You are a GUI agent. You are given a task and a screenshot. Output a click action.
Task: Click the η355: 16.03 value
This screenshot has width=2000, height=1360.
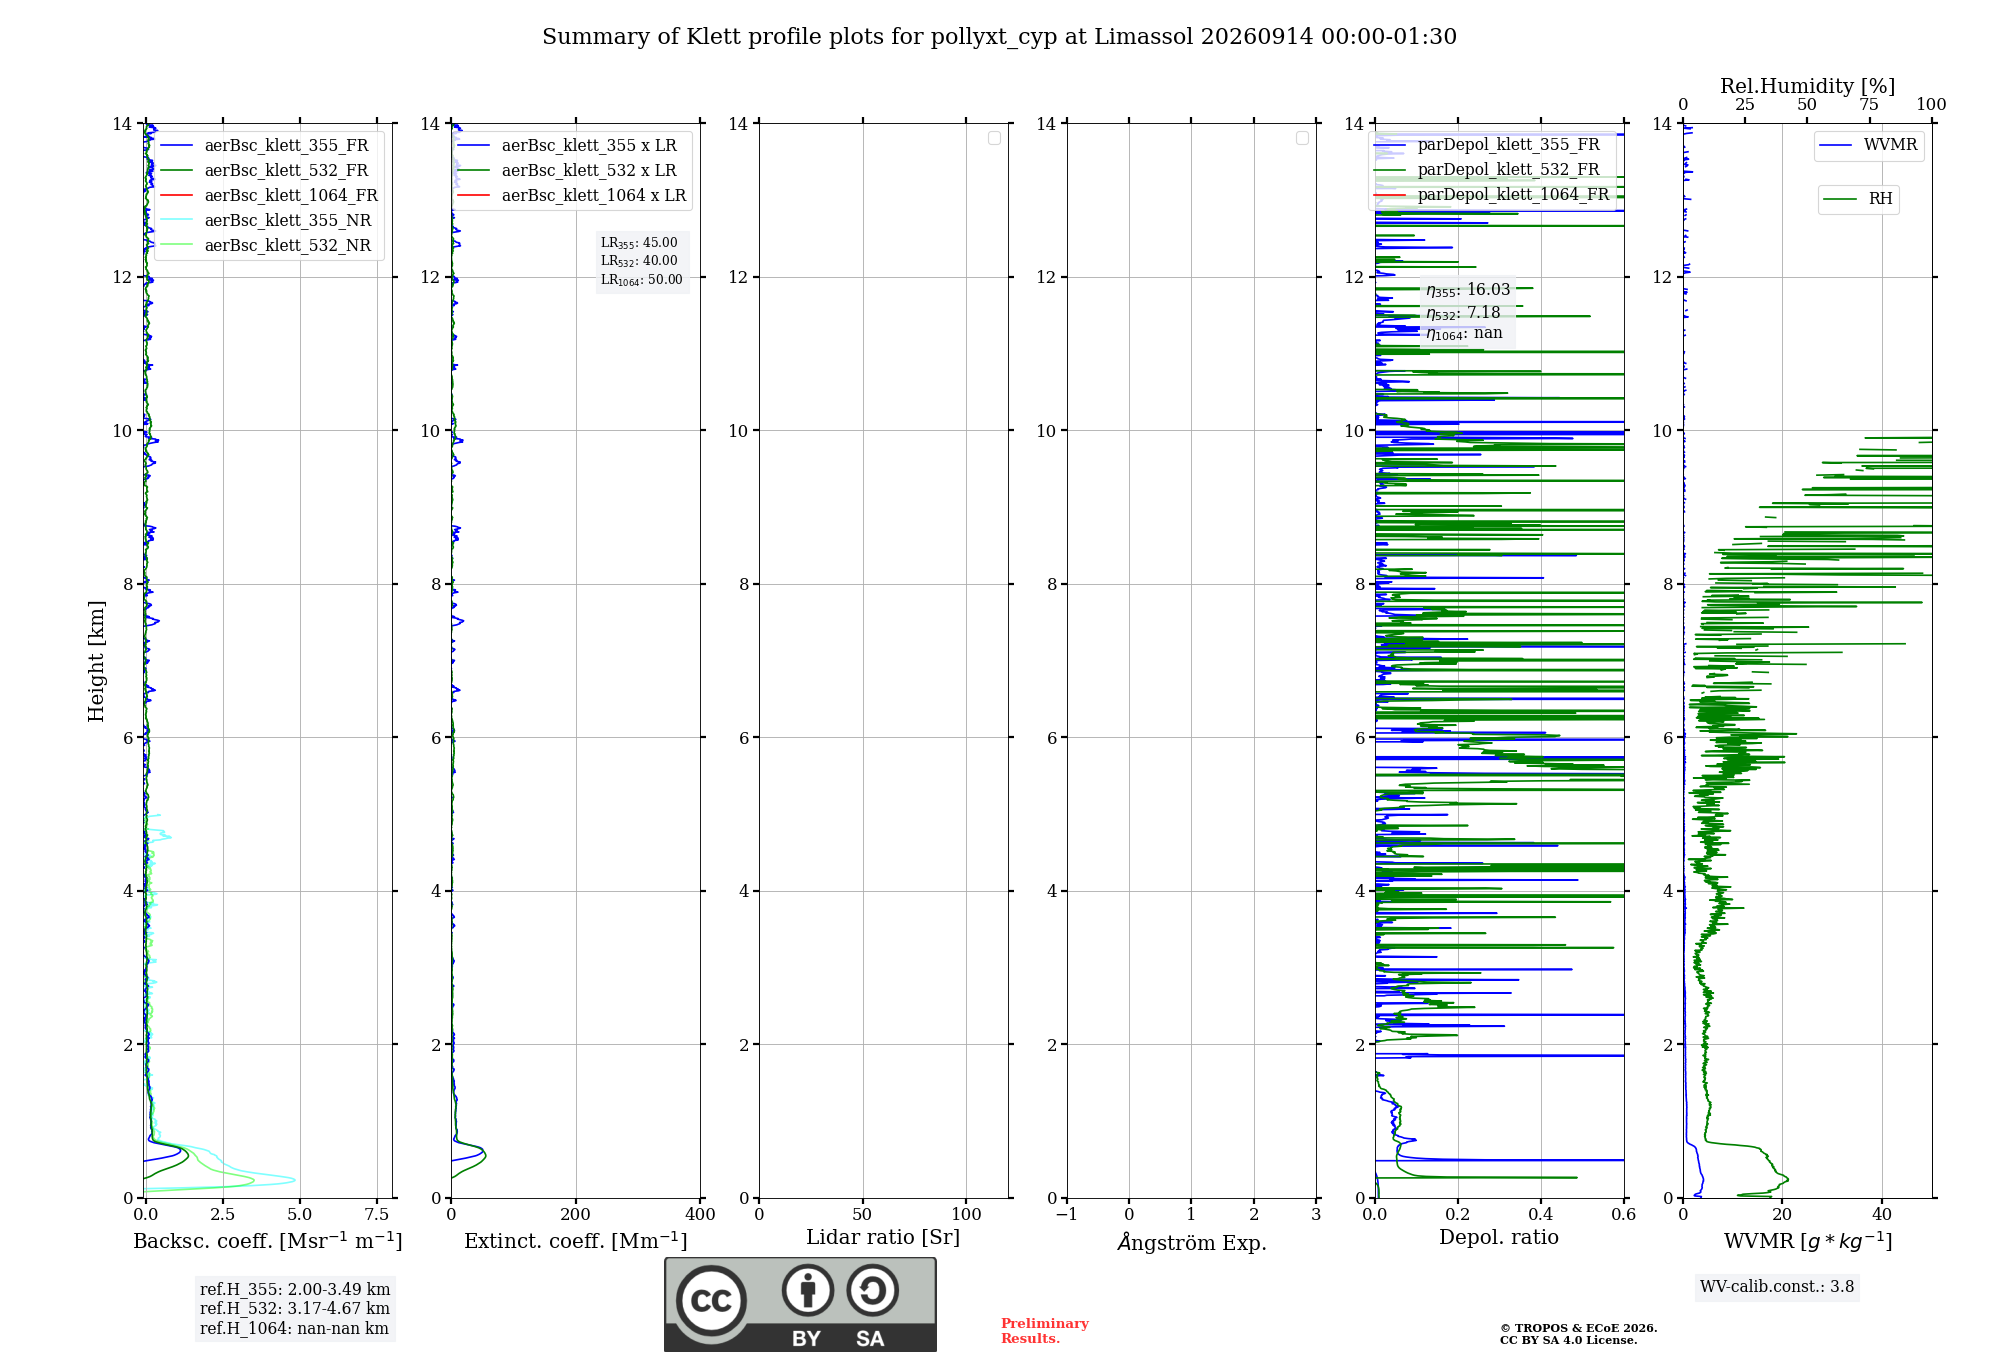1468,290
